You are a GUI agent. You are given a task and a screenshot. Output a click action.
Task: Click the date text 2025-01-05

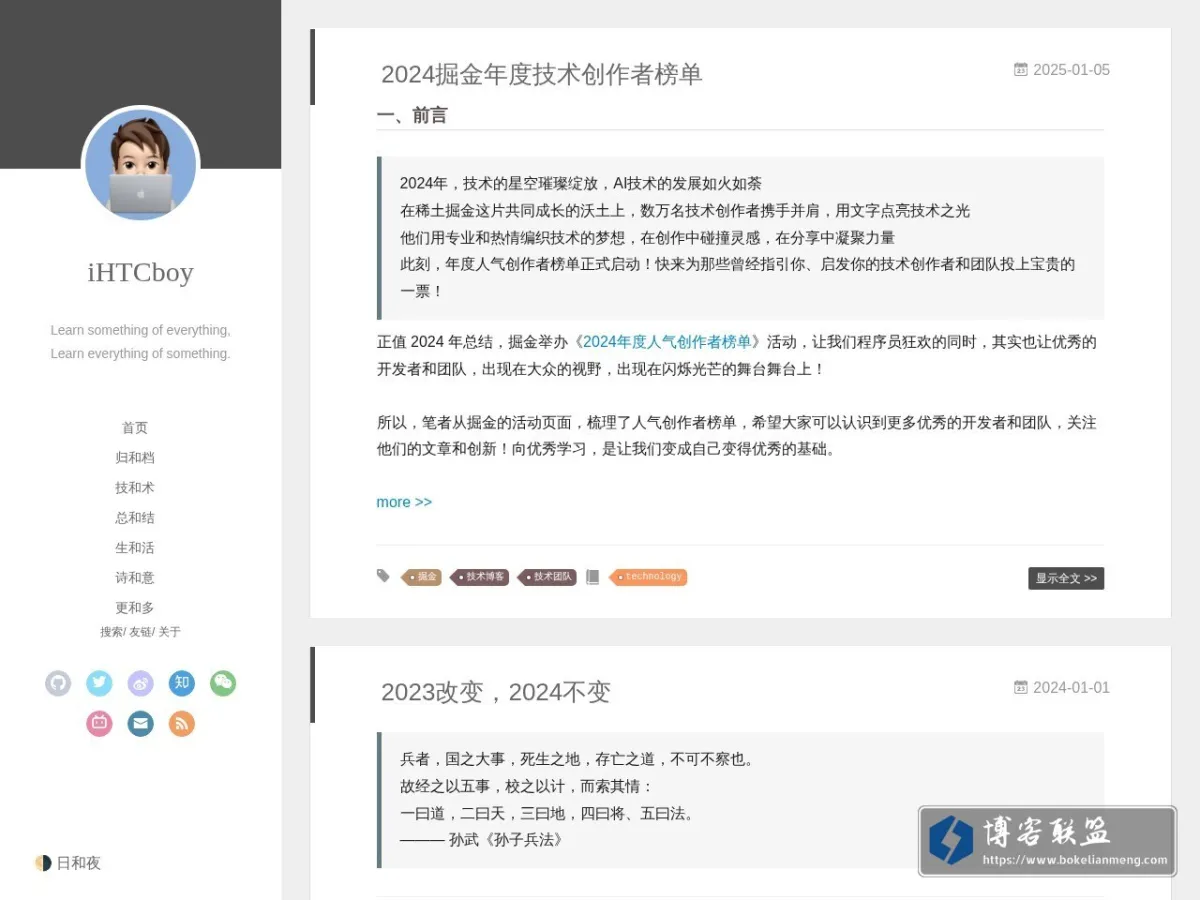pyautogui.click(x=1071, y=70)
